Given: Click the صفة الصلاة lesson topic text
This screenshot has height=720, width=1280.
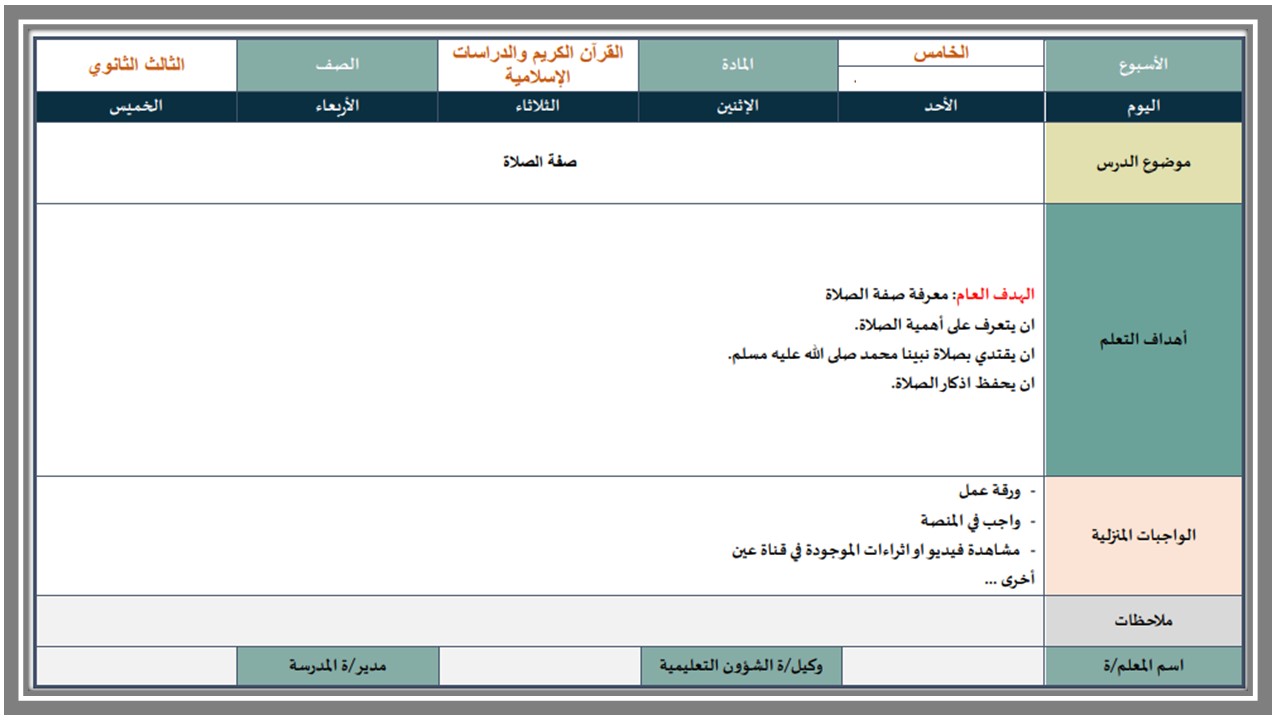Looking at the screenshot, I should point(541,162).
